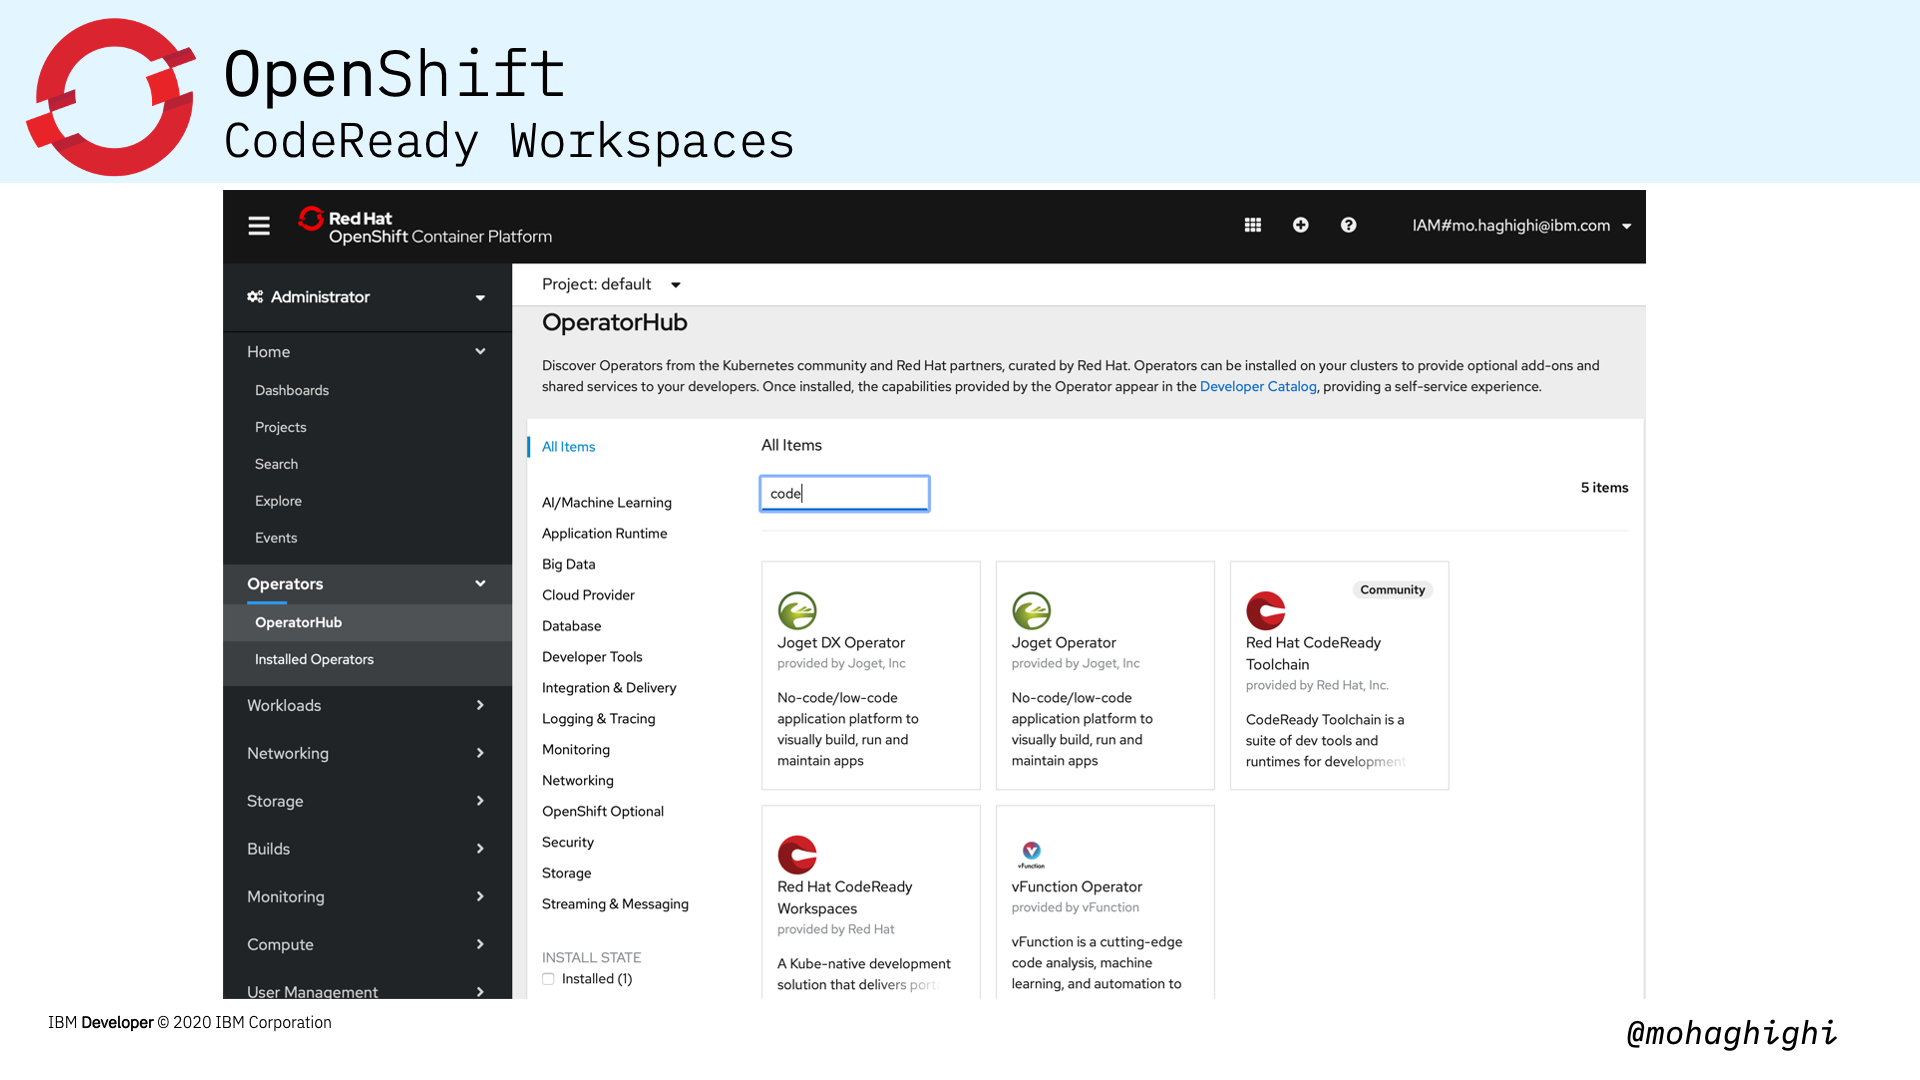Open Projects in the sidebar
The image size is (1920, 1080).
click(281, 427)
